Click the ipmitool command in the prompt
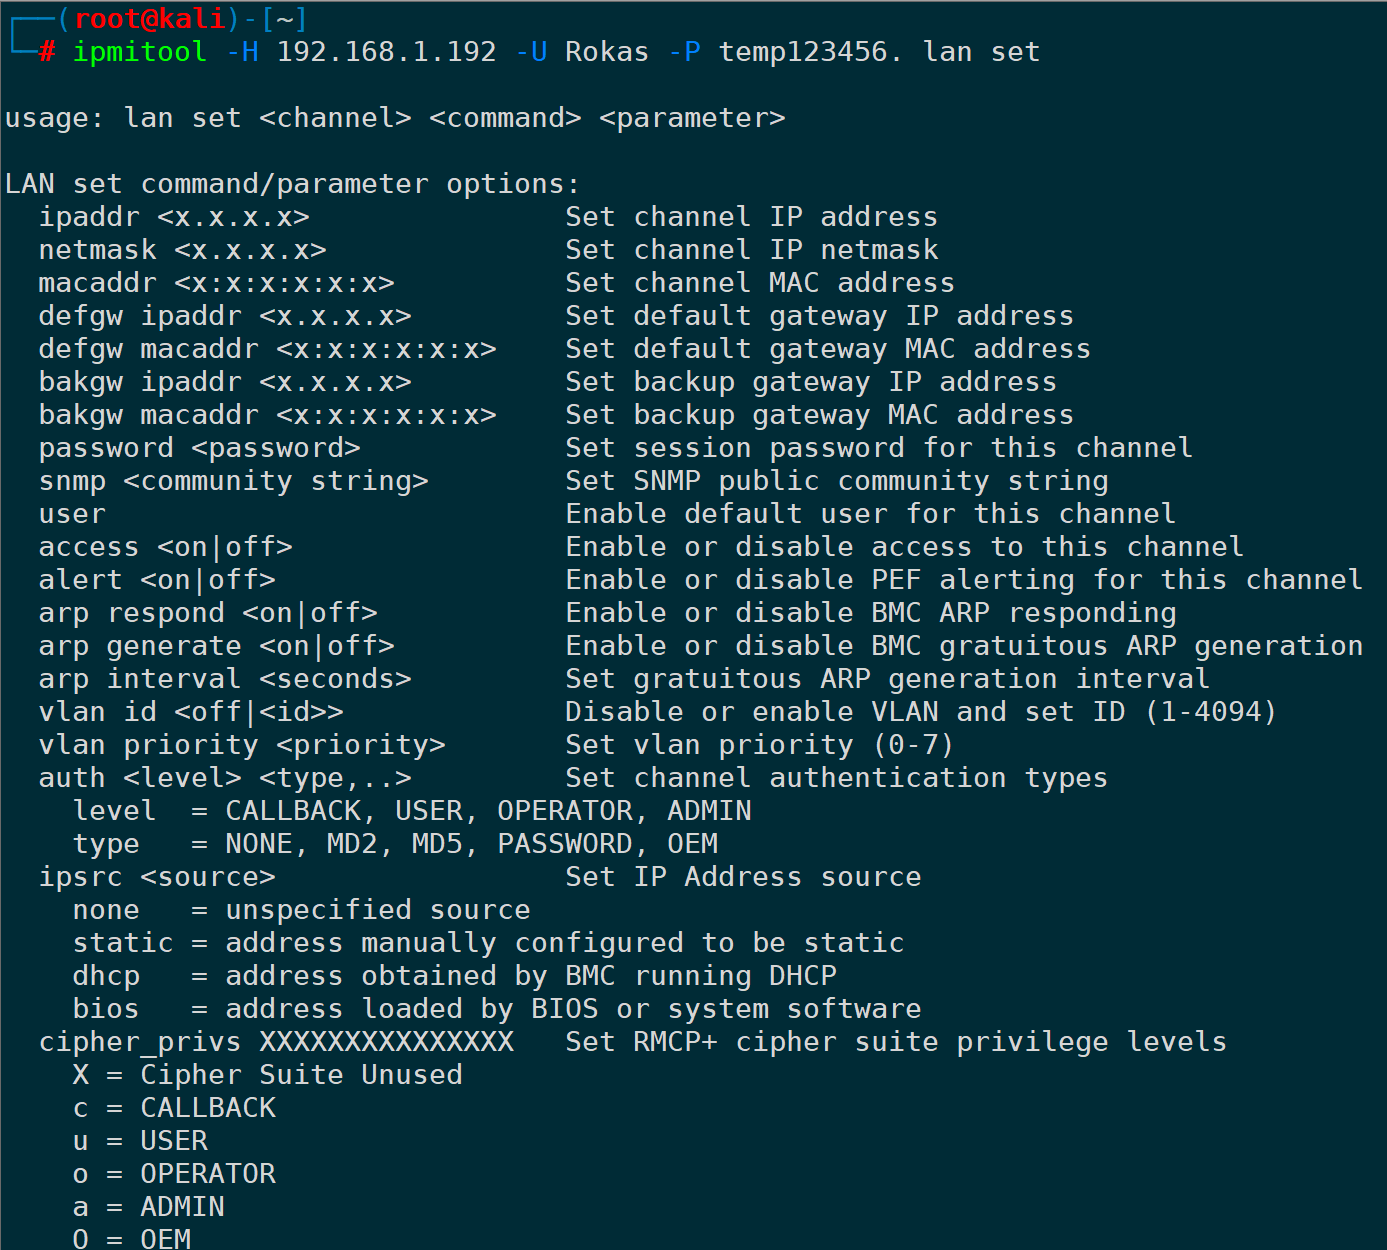 tap(139, 52)
